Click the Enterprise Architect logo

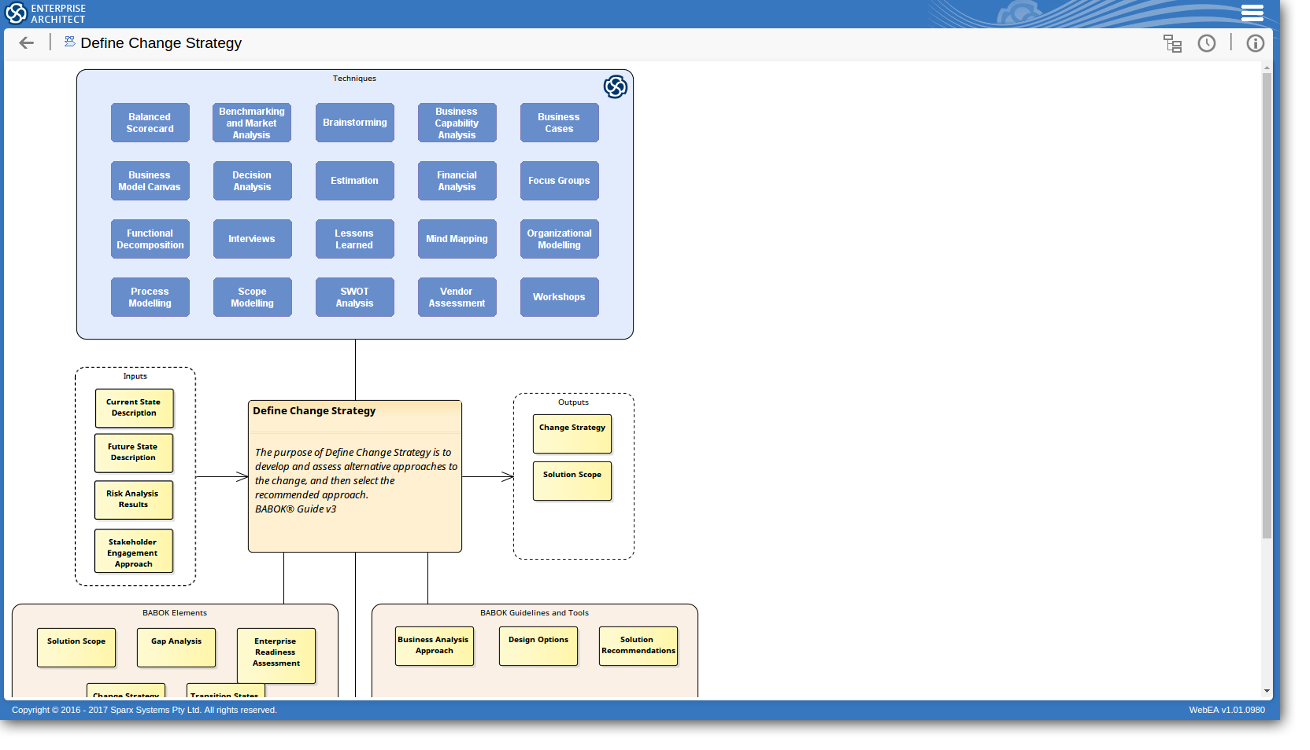46,13
